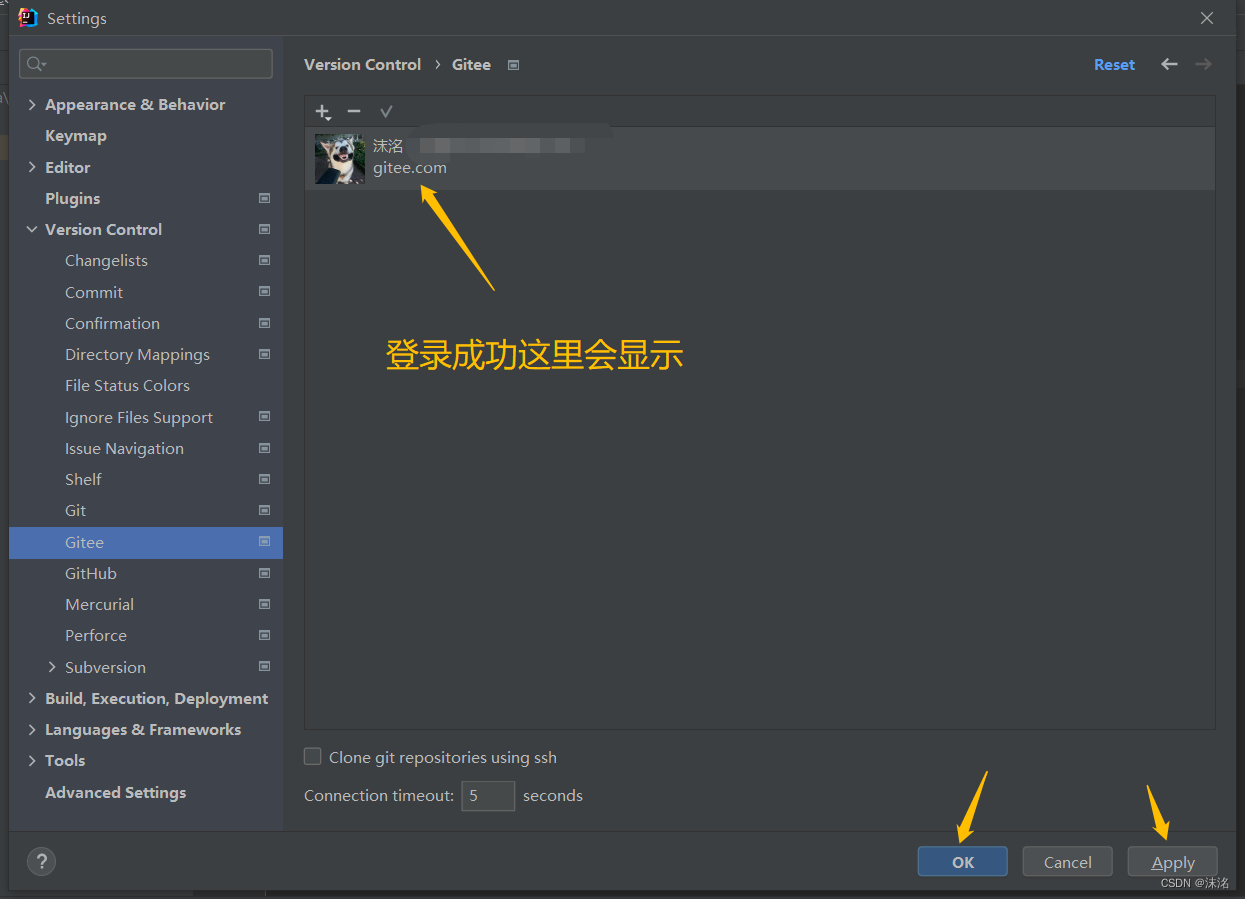The width and height of the screenshot is (1245, 899).
Task: Click the project icon on Mercurial row
Action: click(x=264, y=604)
